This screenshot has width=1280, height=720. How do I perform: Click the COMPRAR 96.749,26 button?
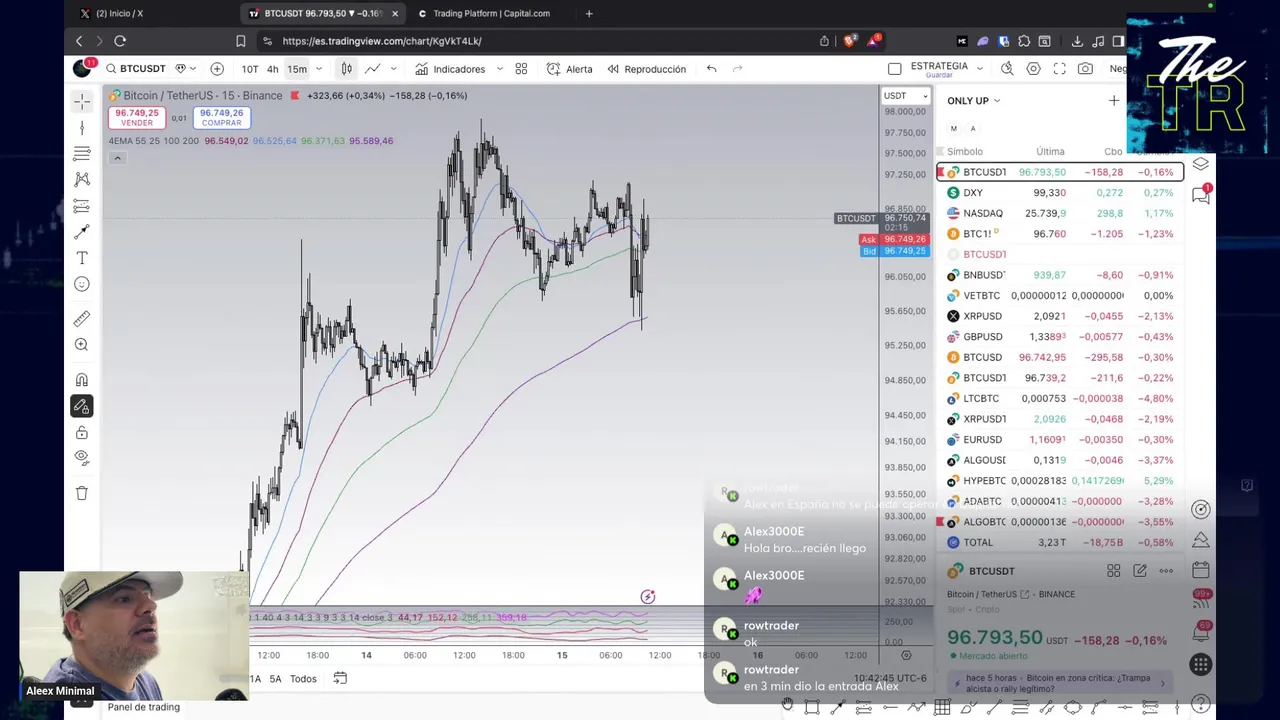tap(221, 117)
